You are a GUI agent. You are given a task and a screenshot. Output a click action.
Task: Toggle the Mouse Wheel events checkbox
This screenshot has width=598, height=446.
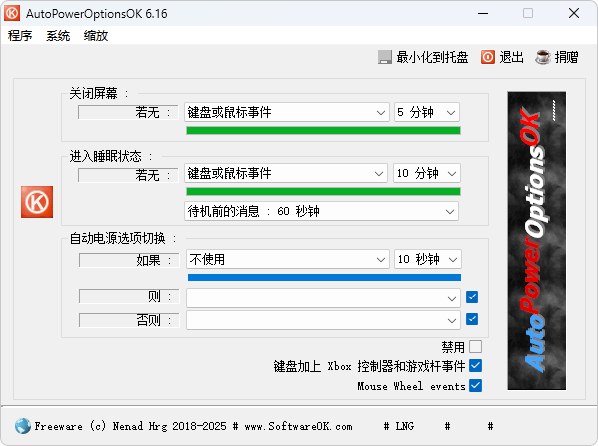pyautogui.click(x=476, y=385)
